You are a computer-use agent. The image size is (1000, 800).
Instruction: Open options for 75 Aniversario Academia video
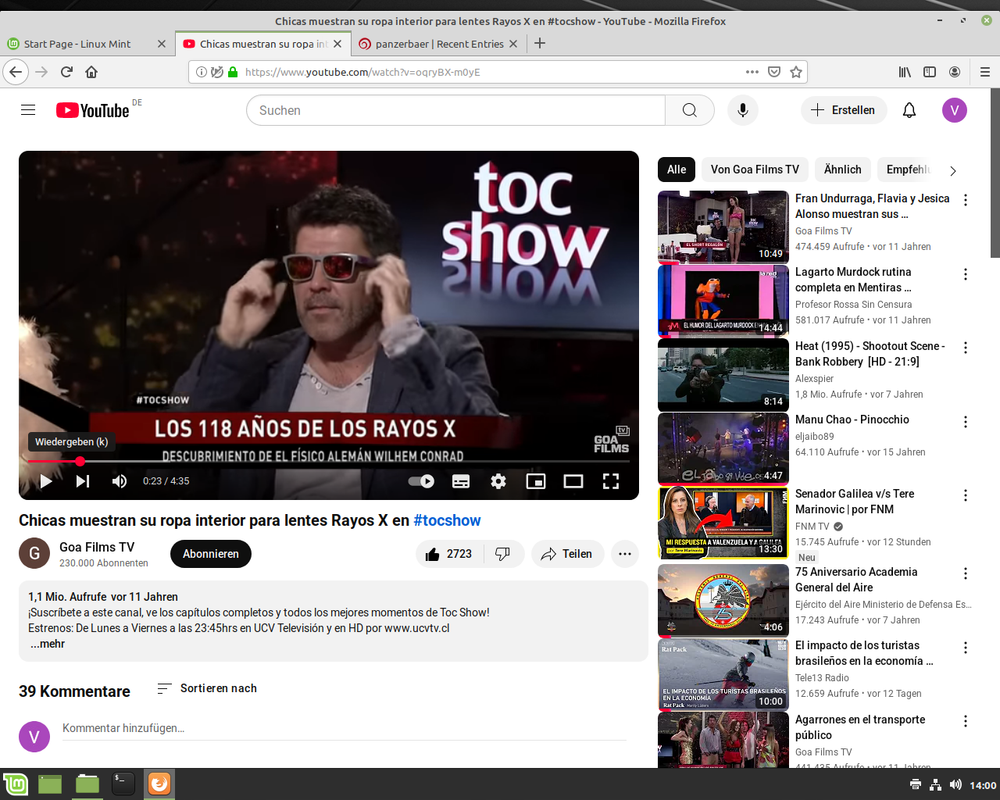pyautogui.click(x=966, y=574)
